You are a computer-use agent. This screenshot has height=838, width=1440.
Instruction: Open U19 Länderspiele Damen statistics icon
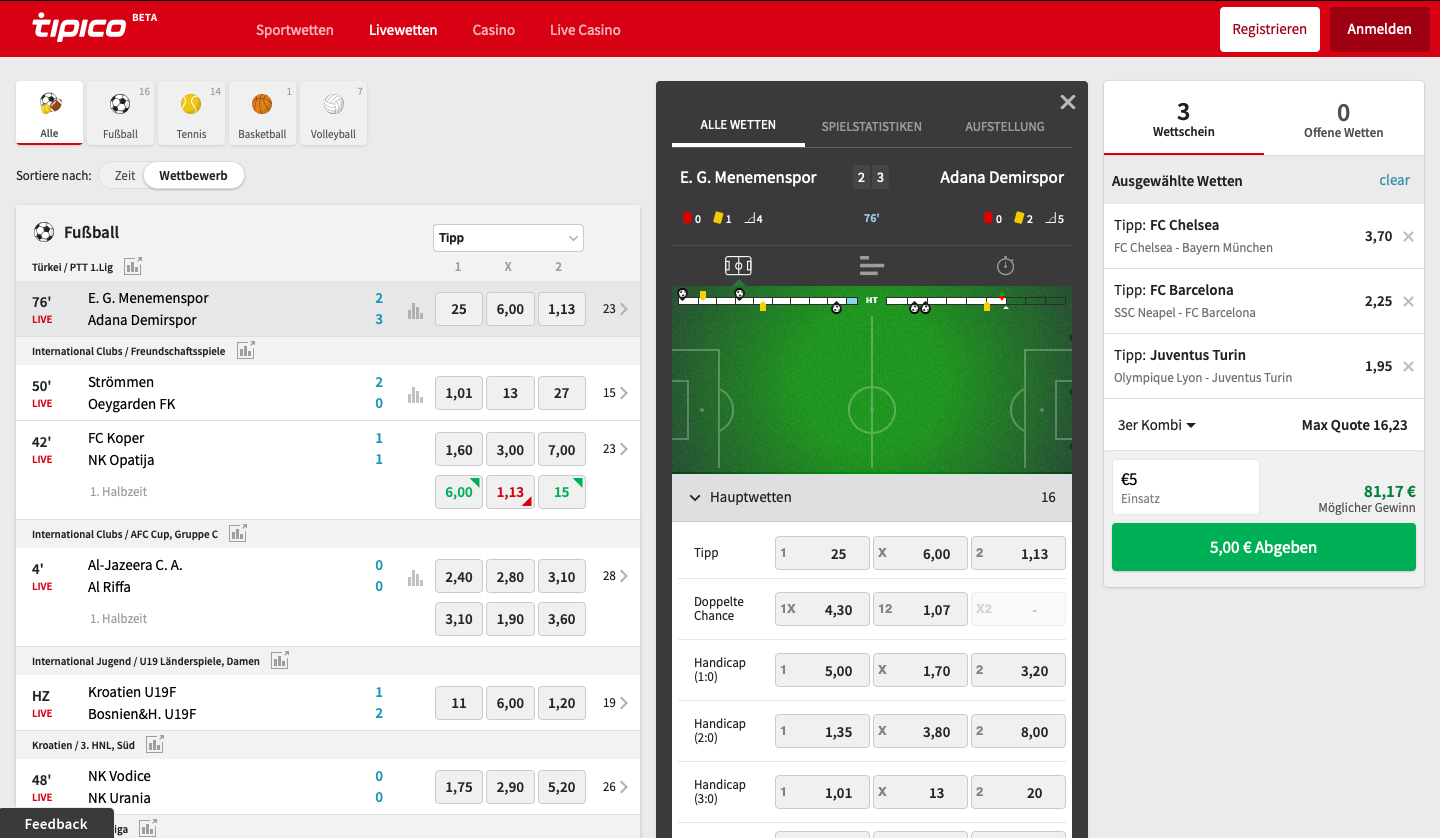(x=280, y=660)
